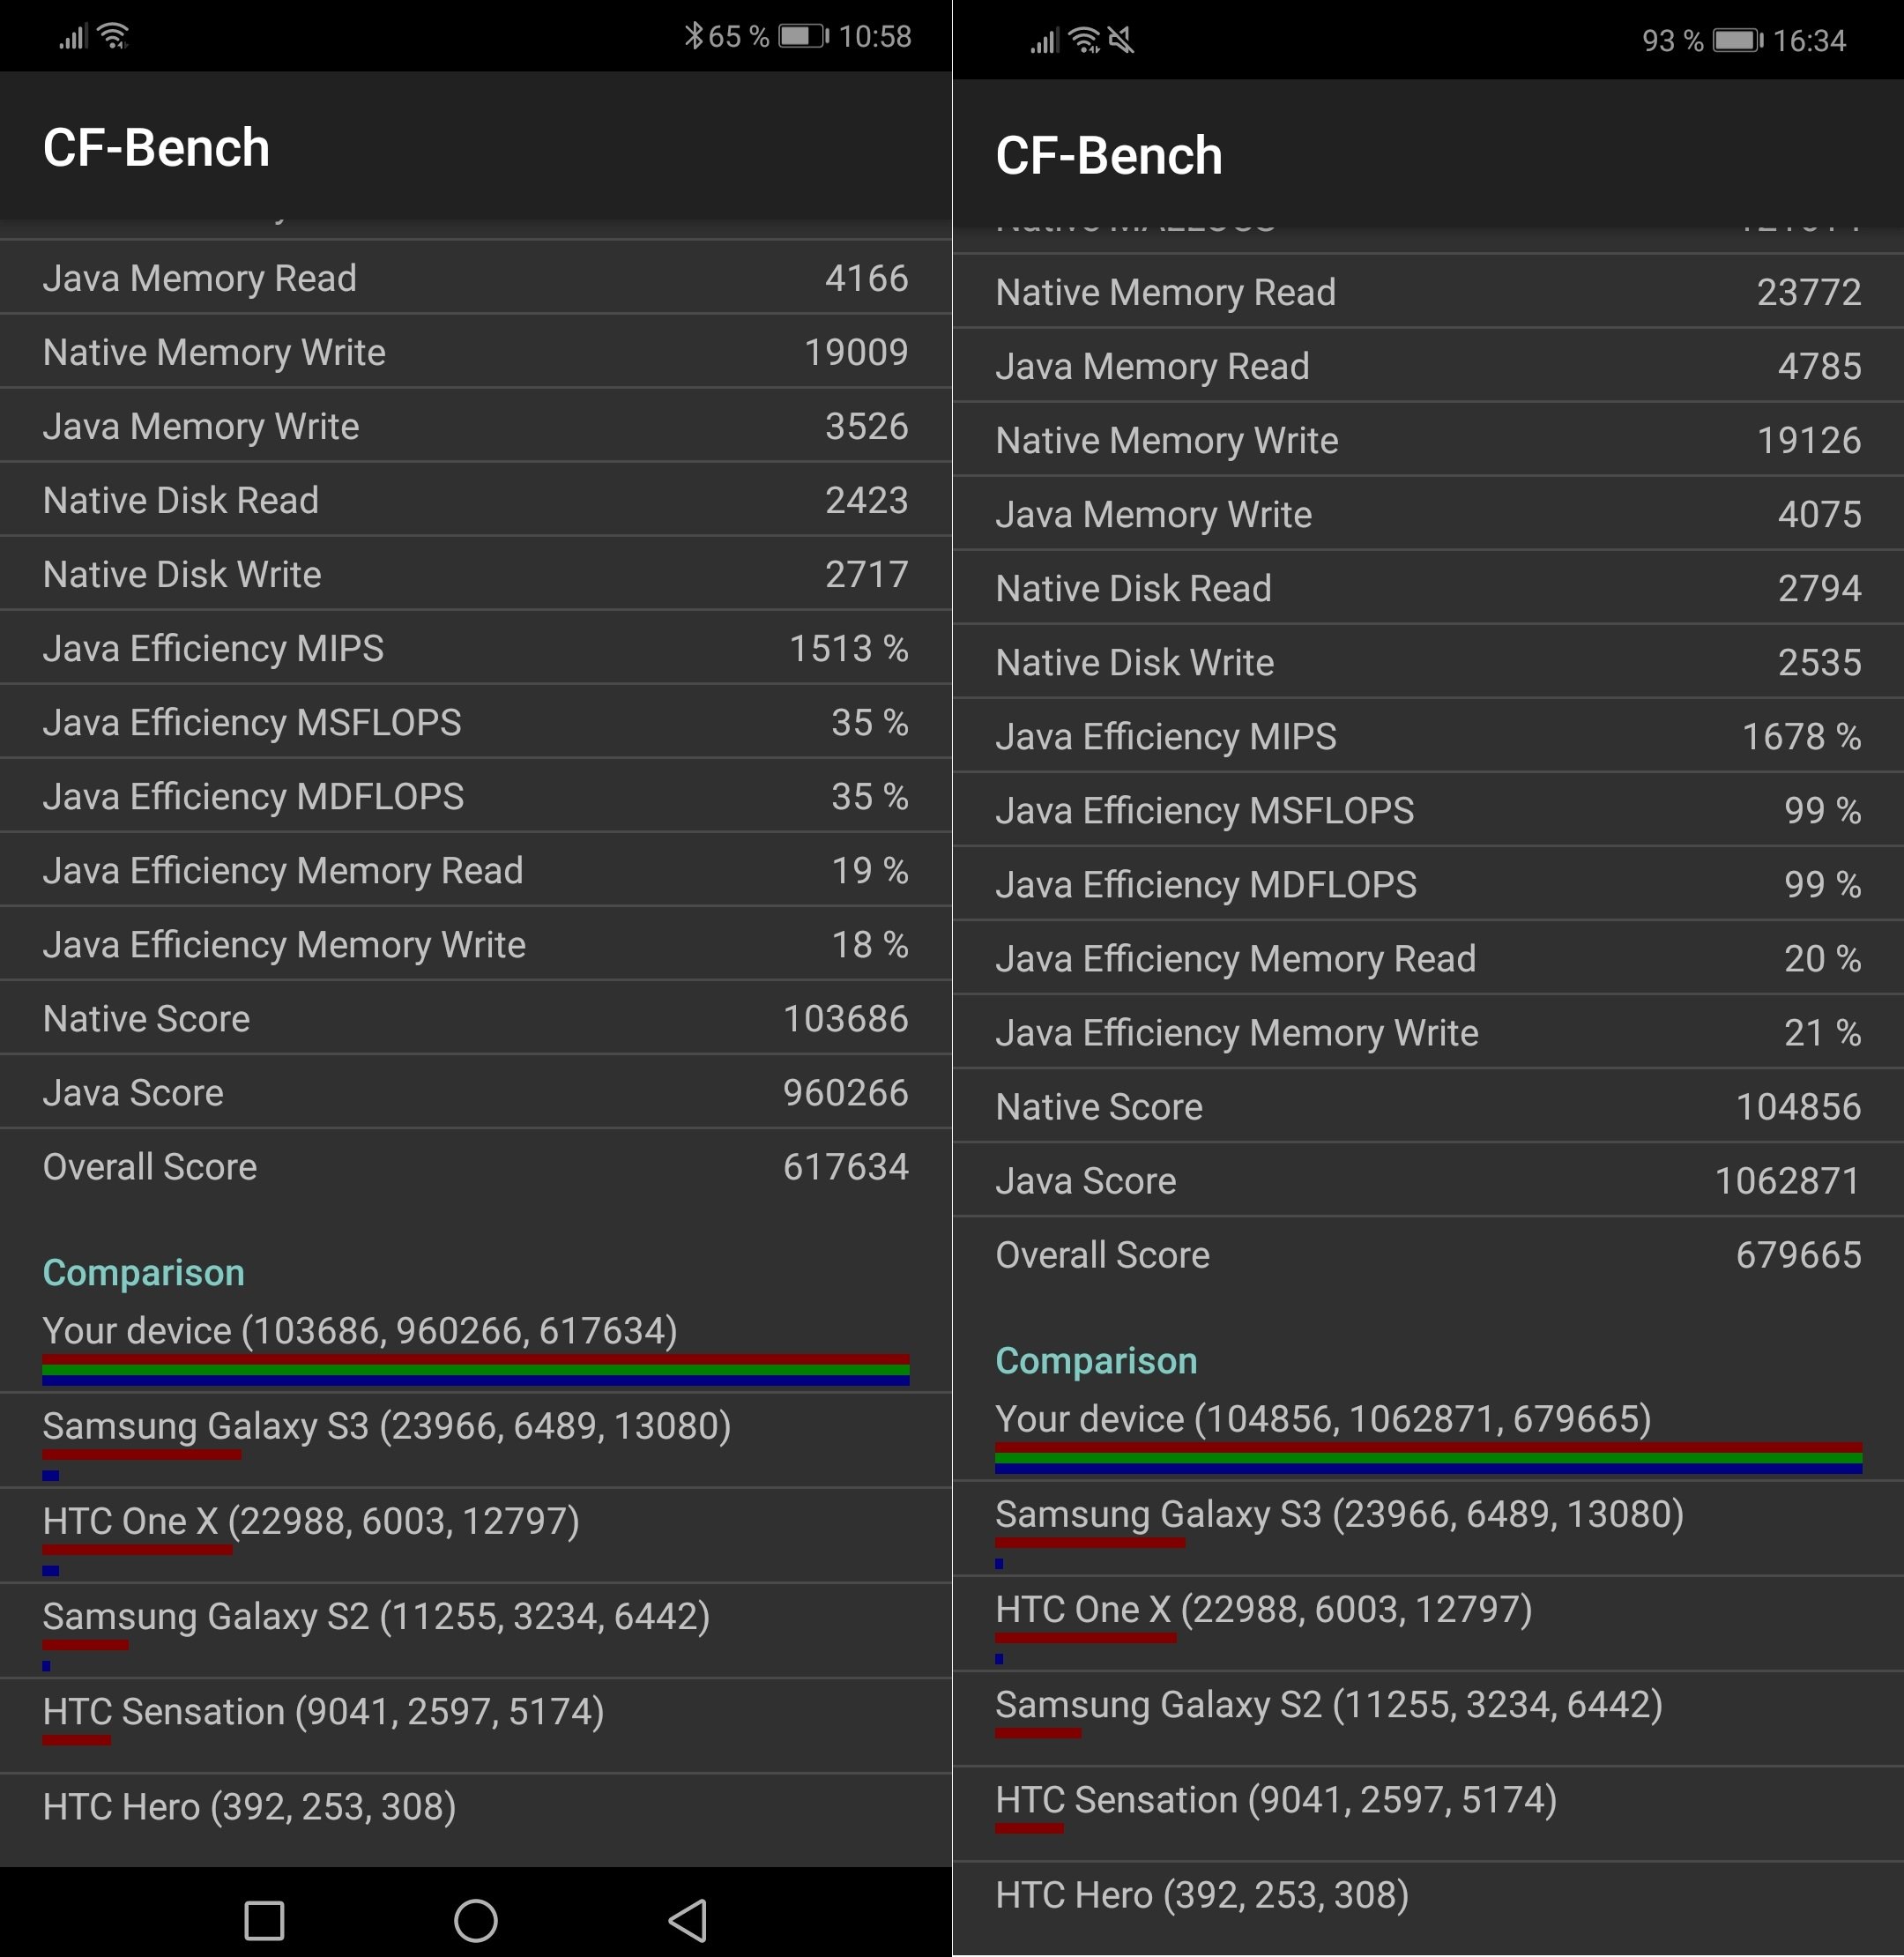Click the battery icon beside 93 %
Screen dimensions: 1904x1957
coord(1738,41)
